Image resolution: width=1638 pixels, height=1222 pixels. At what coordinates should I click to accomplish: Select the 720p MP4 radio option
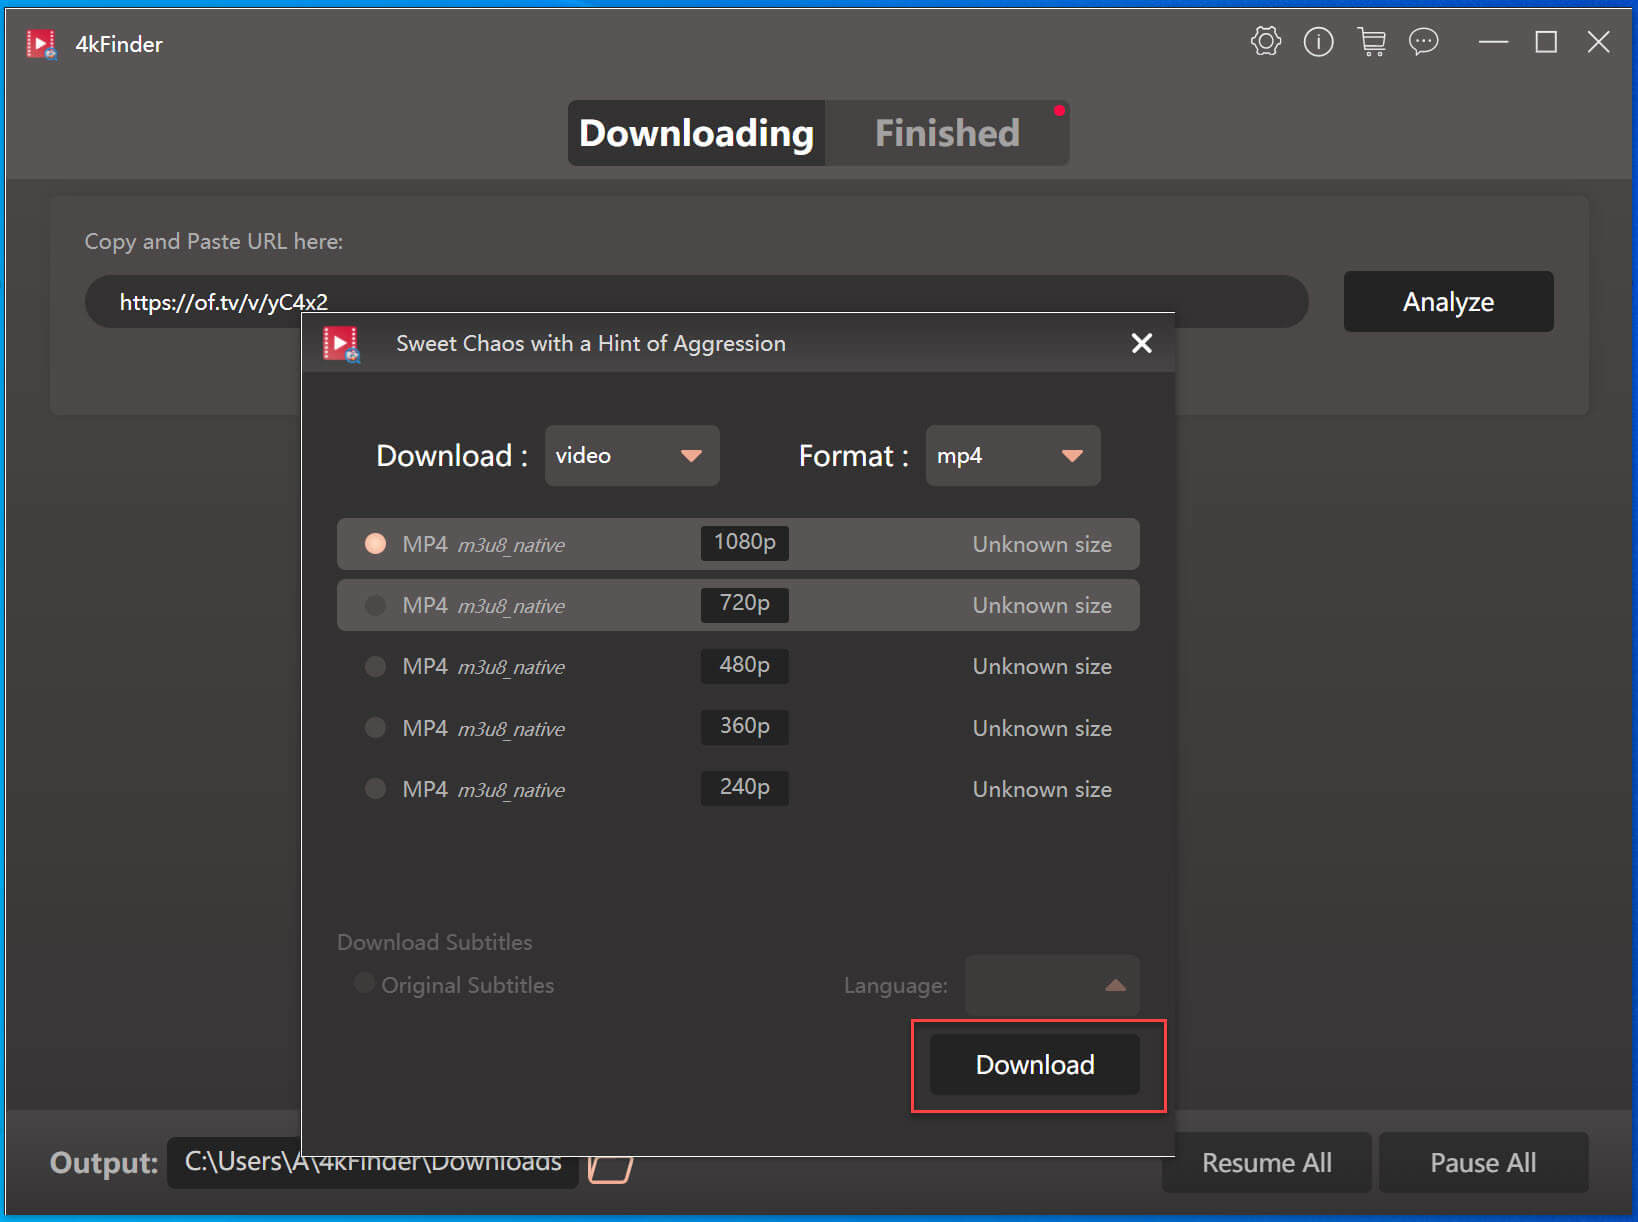click(x=375, y=605)
